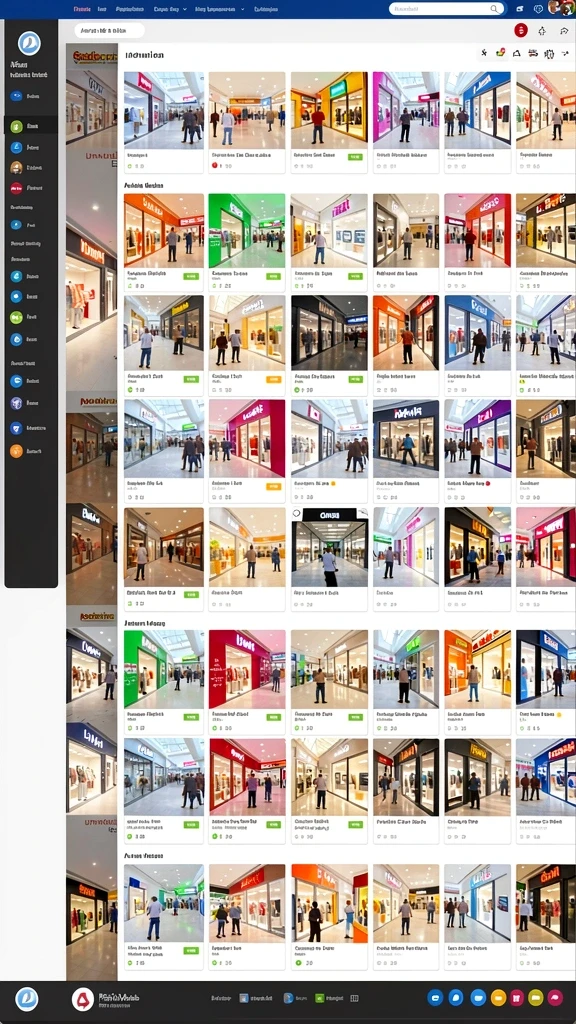Click the small circle icon on the black-header thumbnail
576x1024 pixels.
297,514
